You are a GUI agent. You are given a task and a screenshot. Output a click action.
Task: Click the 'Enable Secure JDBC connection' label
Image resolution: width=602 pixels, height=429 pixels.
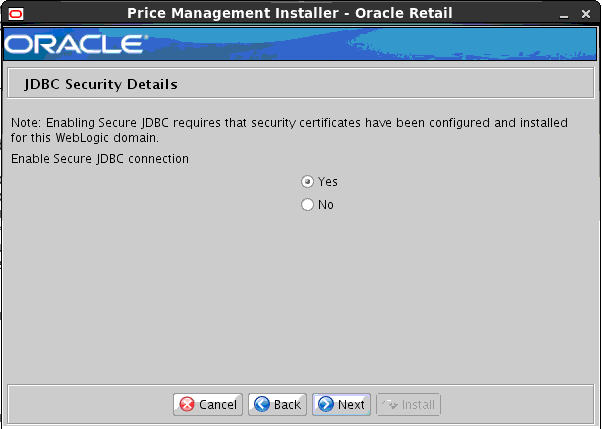pyautogui.click(x=100, y=159)
